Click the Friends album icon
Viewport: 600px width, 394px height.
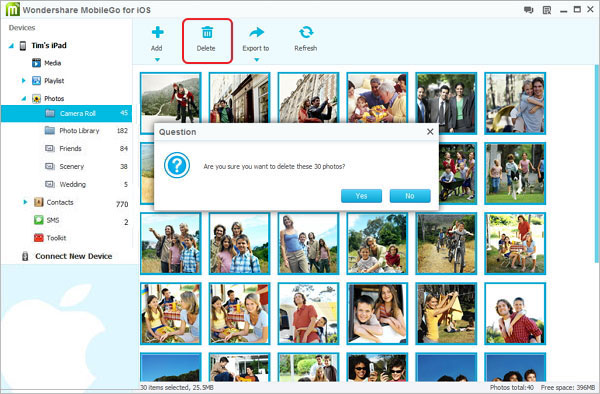(50, 148)
